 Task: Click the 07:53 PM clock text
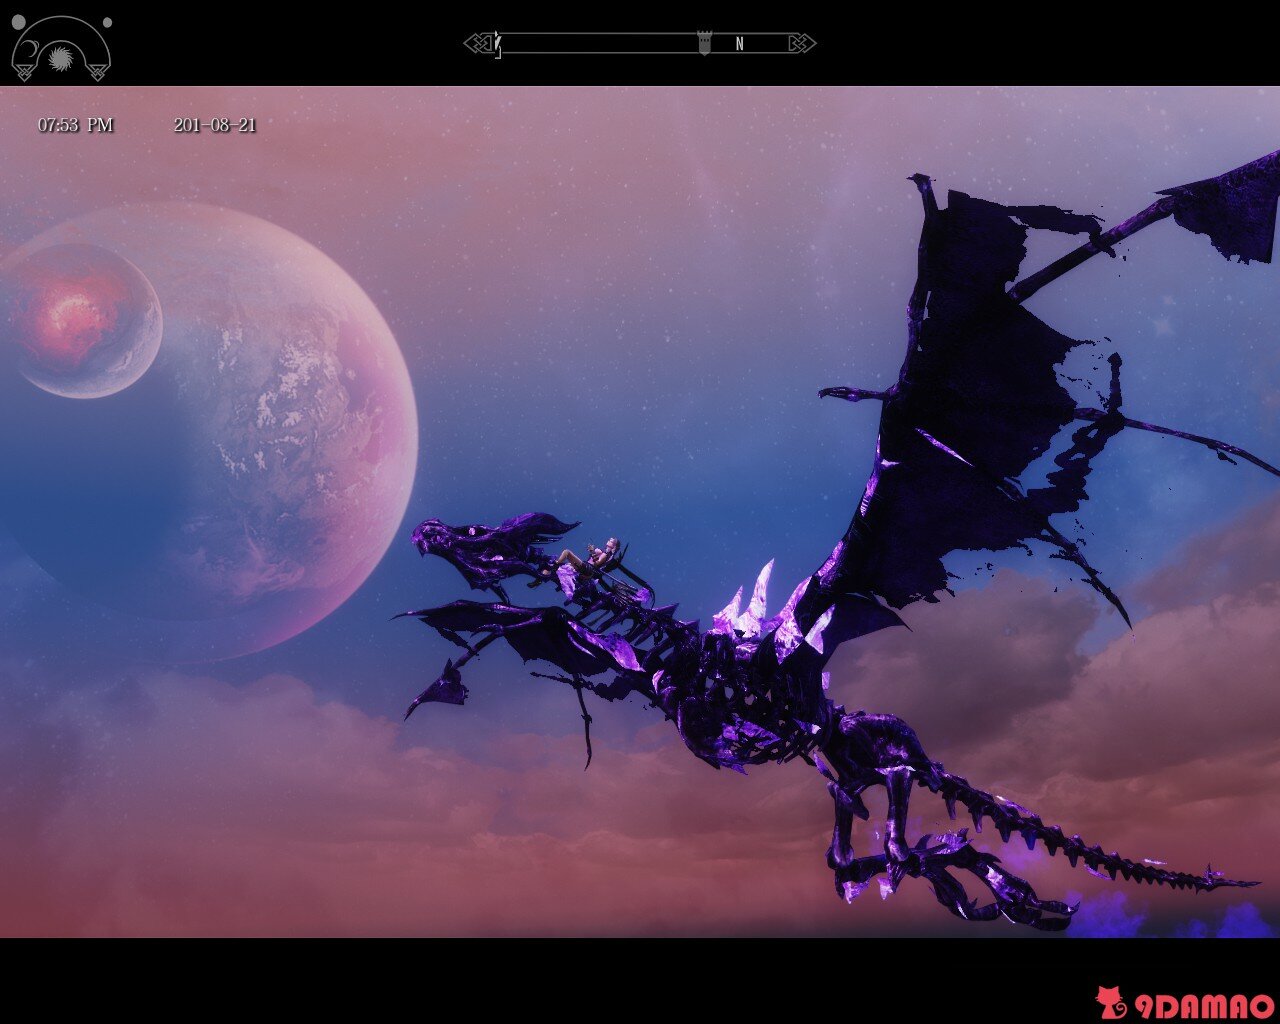(x=75, y=125)
